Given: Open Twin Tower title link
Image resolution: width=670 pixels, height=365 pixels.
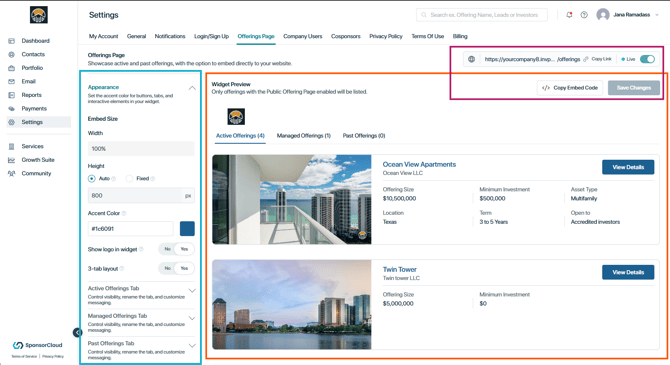Looking at the screenshot, I should (x=400, y=270).
